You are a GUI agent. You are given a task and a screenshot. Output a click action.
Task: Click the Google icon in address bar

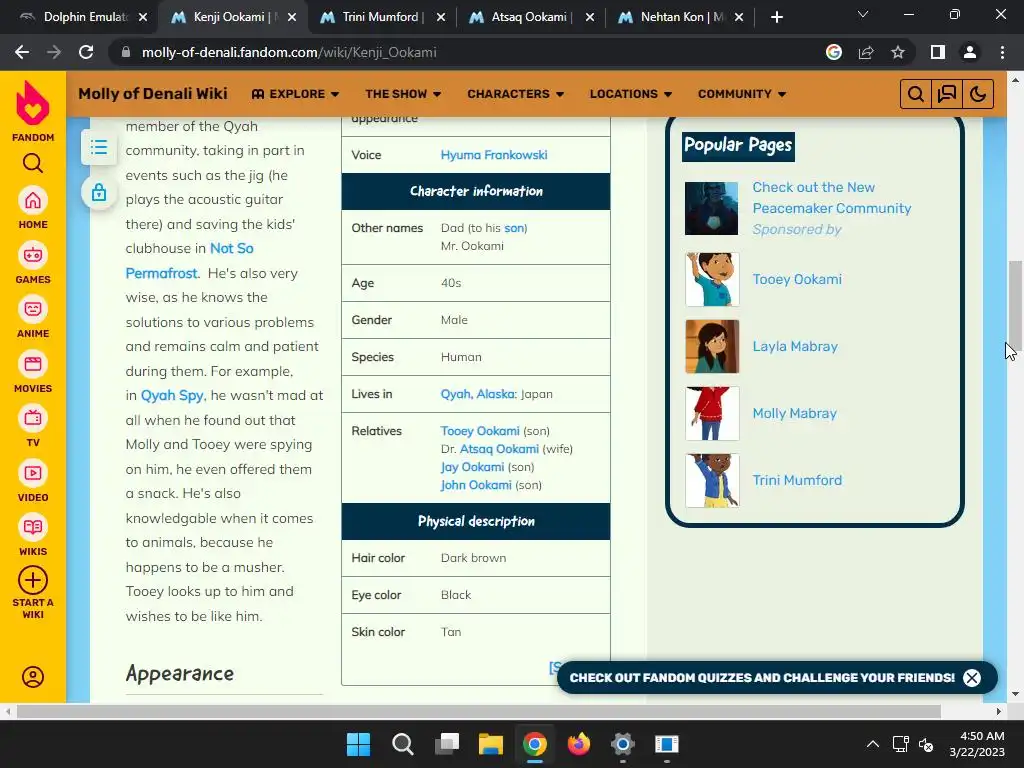pyautogui.click(x=834, y=52)
